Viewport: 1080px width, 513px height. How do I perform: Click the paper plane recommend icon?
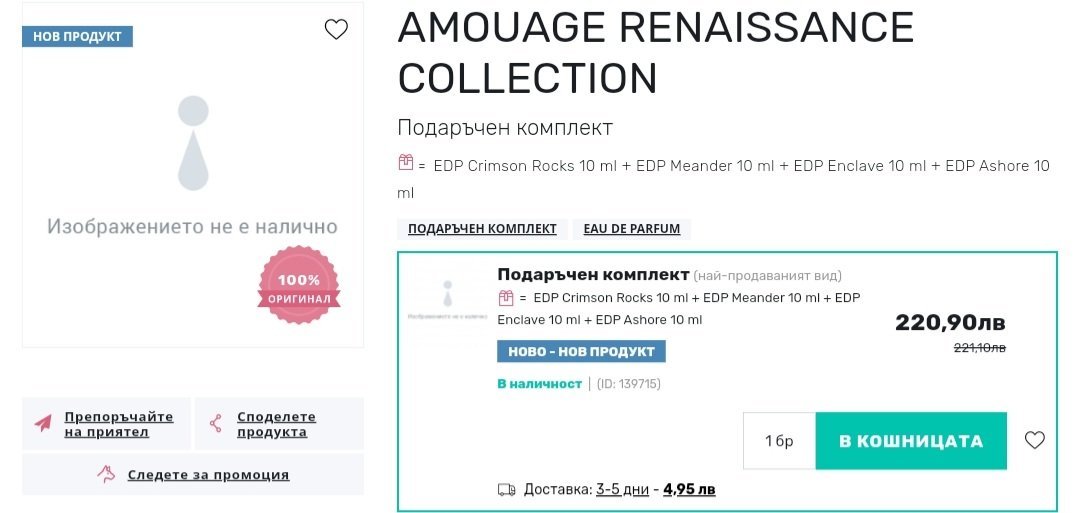pos(43,423)
